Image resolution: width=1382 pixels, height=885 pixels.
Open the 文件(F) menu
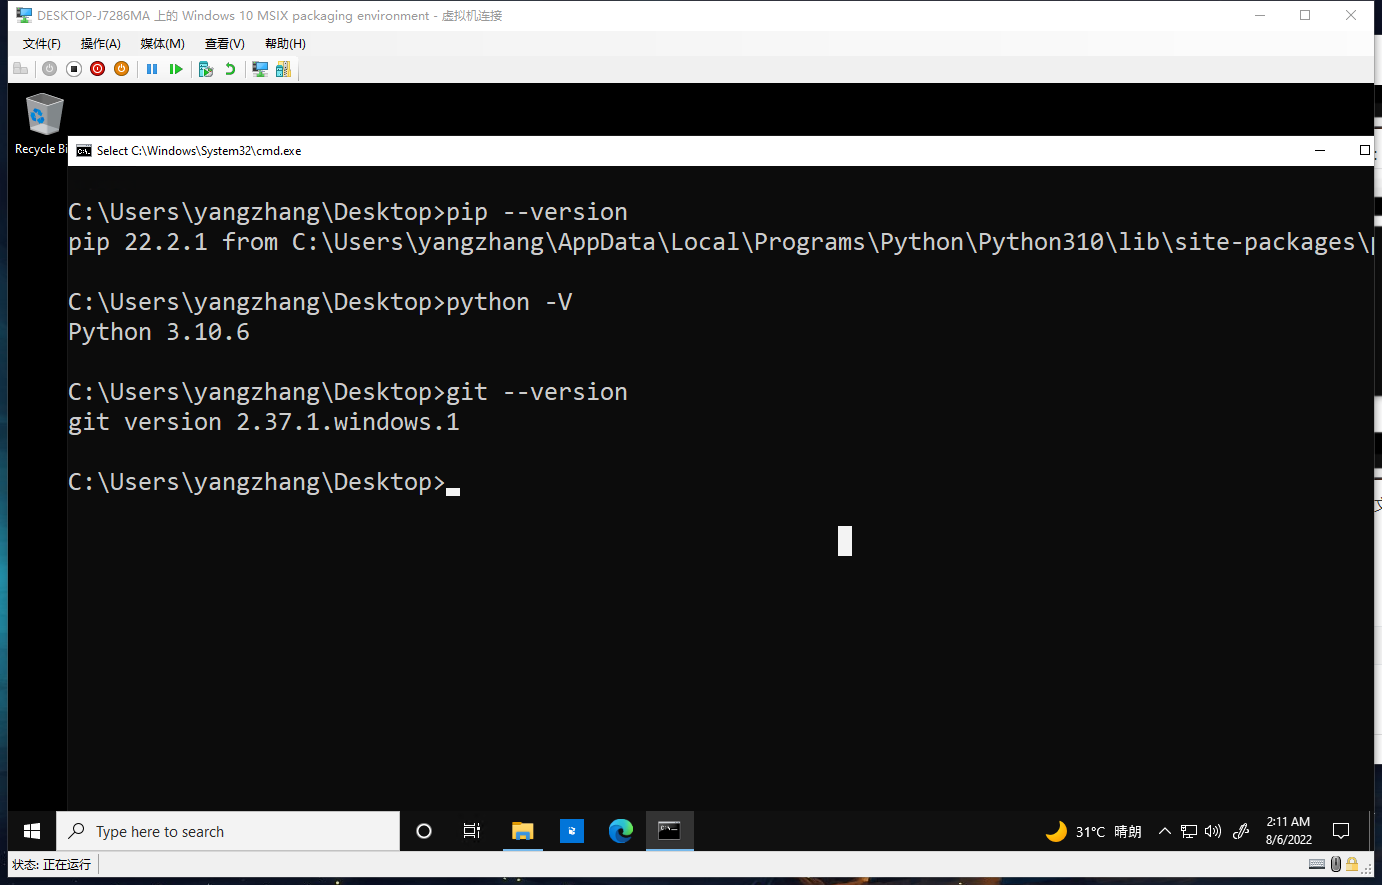[42, 44]
